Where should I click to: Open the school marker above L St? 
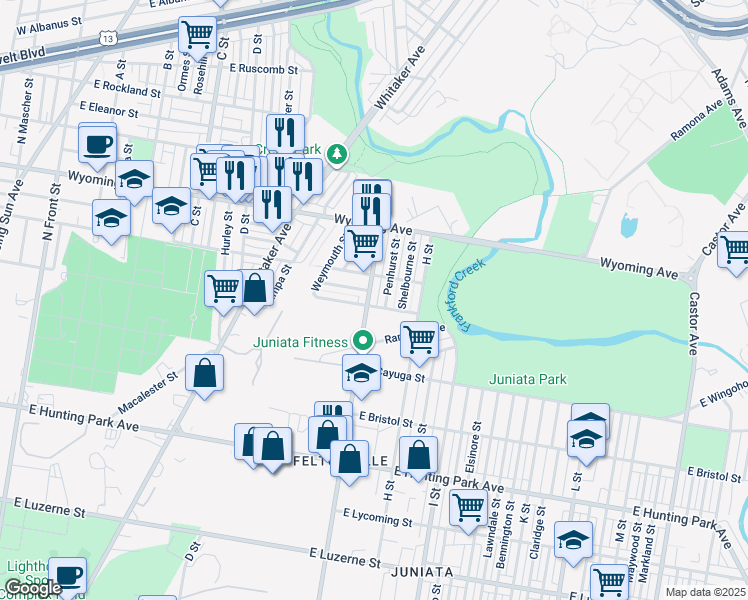click(587, 441)
